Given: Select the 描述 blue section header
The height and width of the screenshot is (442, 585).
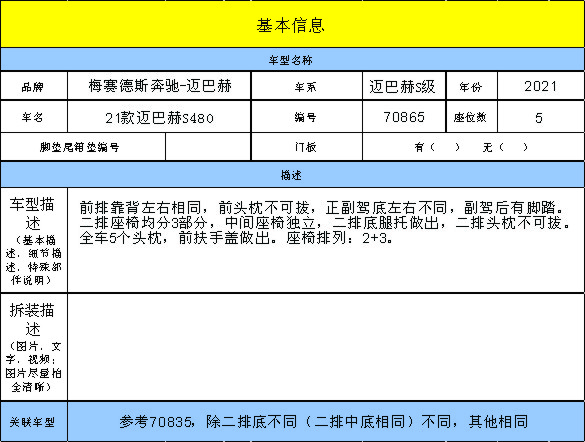Looking at the screenshot, I should click(x=292, y=175).
